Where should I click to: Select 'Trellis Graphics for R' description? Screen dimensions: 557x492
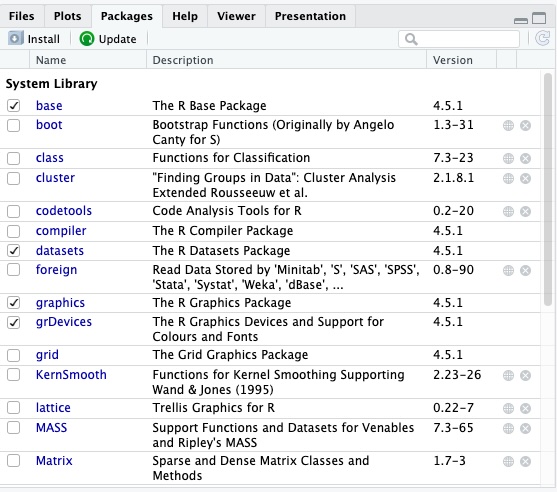point(213,408)
